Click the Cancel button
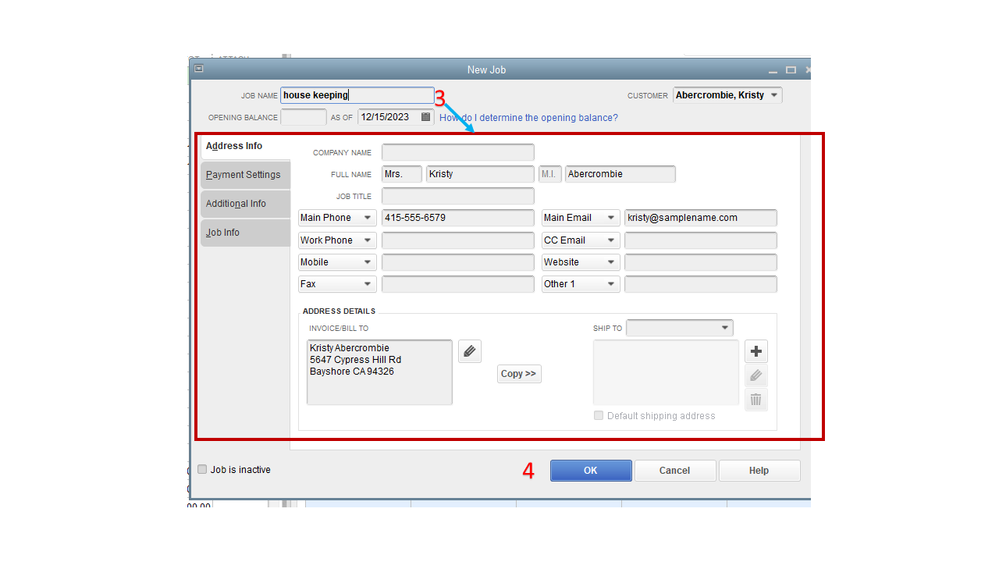Viewport: 999px width, 562px height. (x=675, y=470)
